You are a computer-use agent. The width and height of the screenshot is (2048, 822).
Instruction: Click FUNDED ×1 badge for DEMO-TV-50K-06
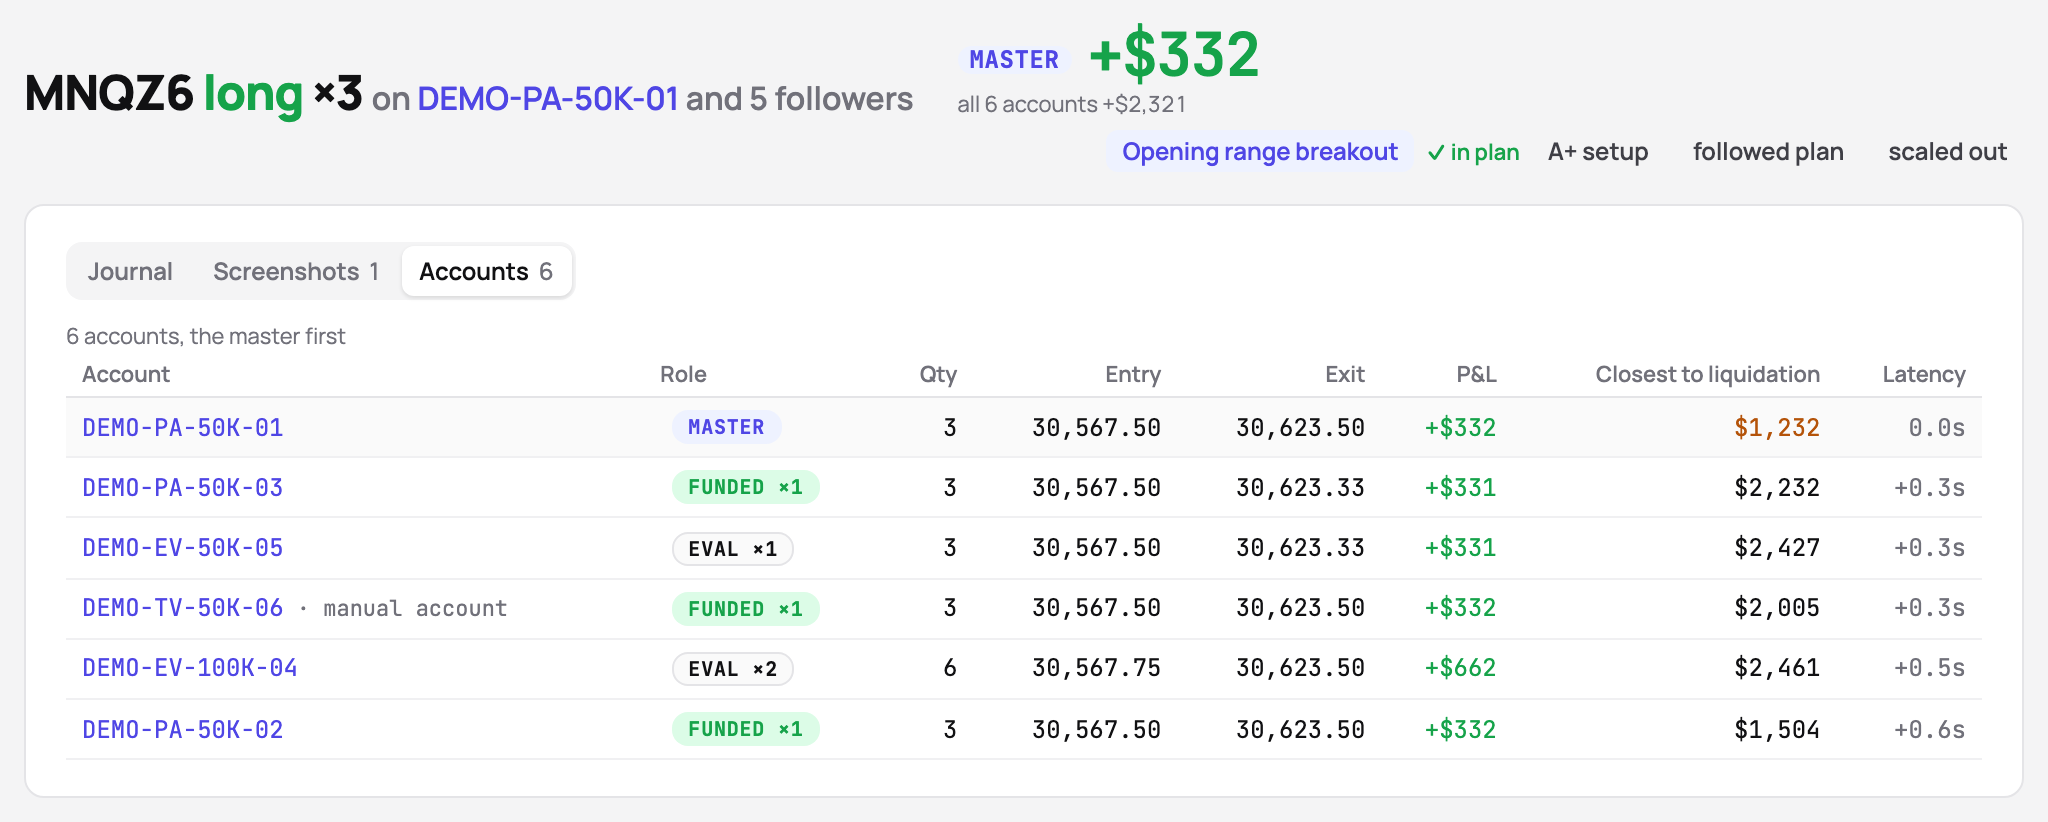745,609
